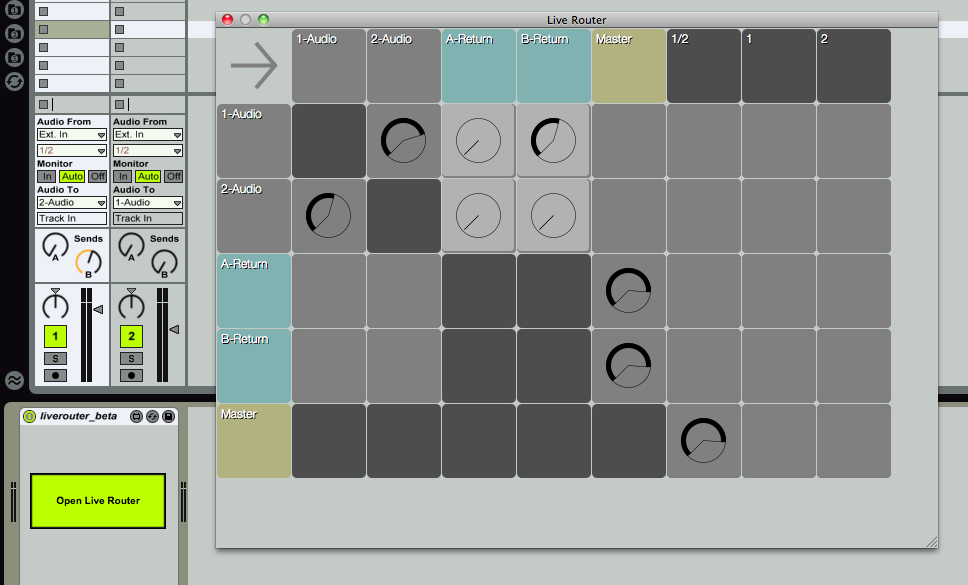Click the save preset disk icon
The image size is (968, 585).
click(168, 416)
